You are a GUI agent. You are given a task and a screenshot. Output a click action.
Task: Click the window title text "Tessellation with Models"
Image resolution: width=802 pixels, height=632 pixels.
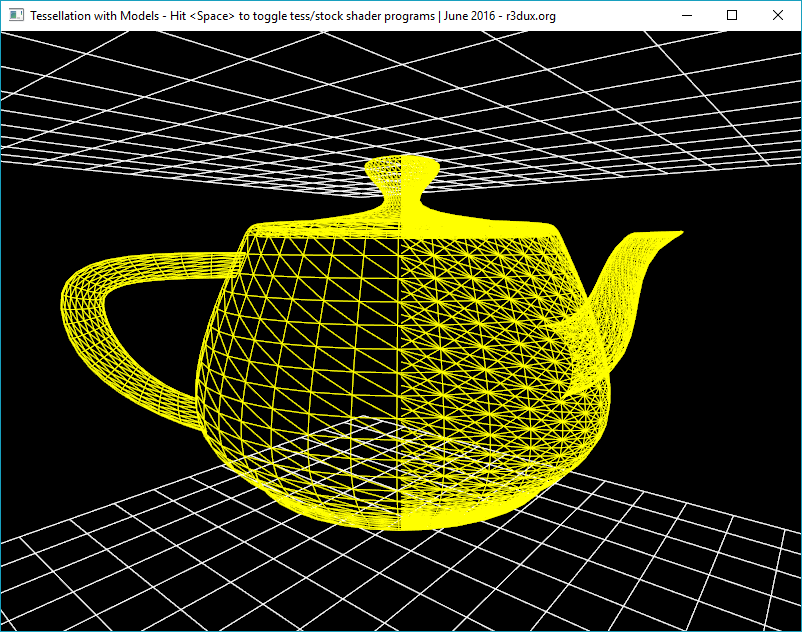click(95, 16)
